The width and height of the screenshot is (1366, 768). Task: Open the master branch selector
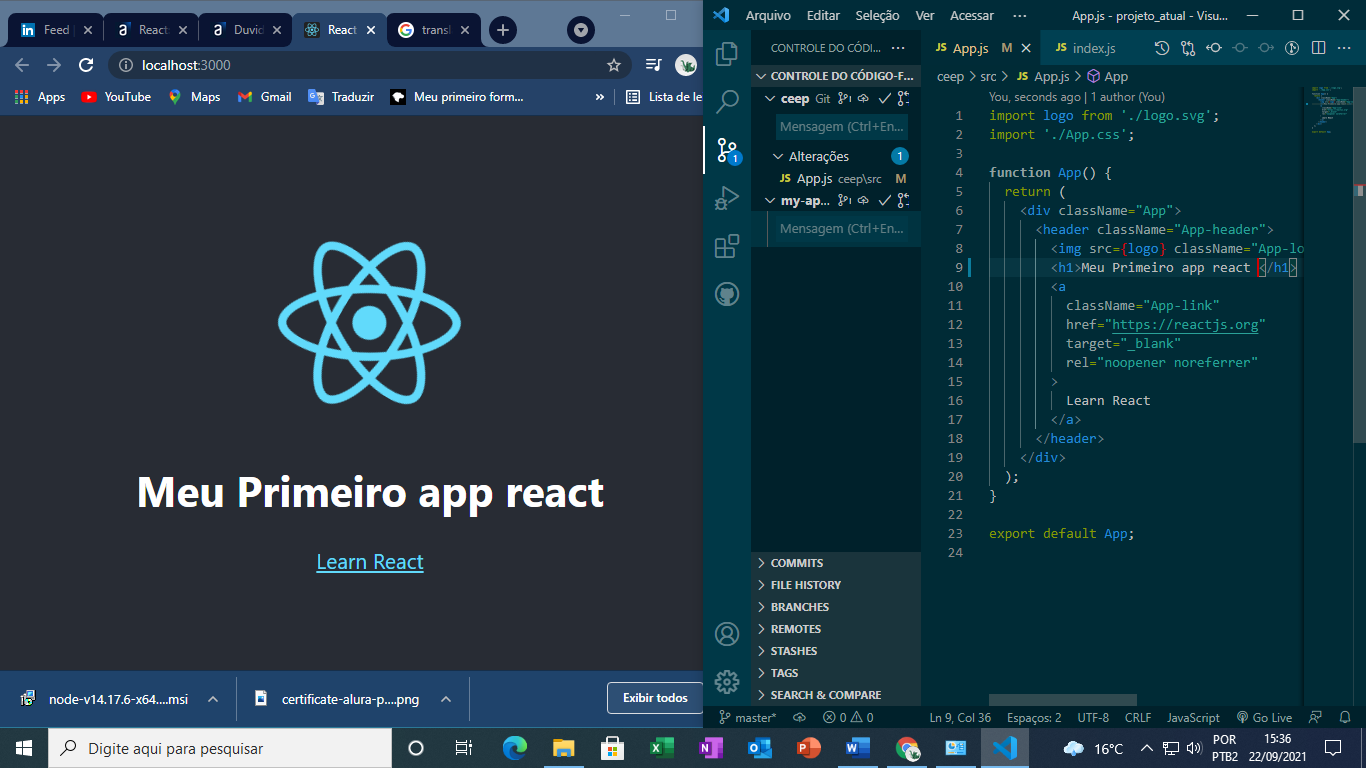click(748, 717)
